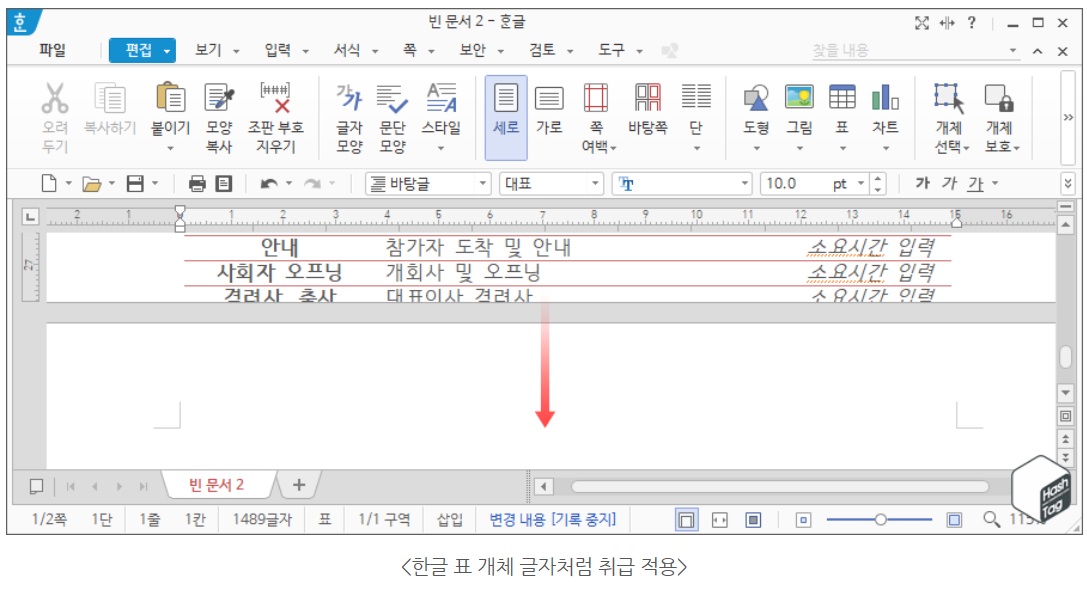Select the 빈 문서 2 document tab
1087x589 pixels.
tap(217, 484)
